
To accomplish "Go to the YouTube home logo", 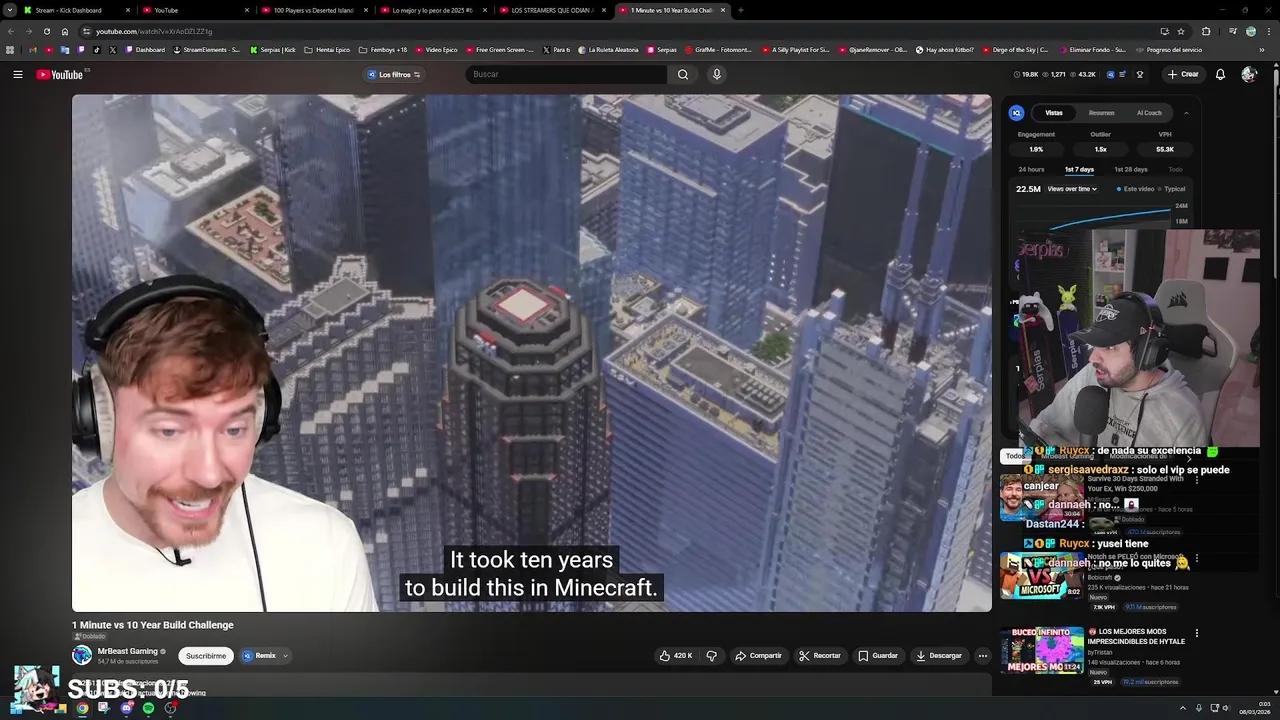I will (x=60, y=74).
